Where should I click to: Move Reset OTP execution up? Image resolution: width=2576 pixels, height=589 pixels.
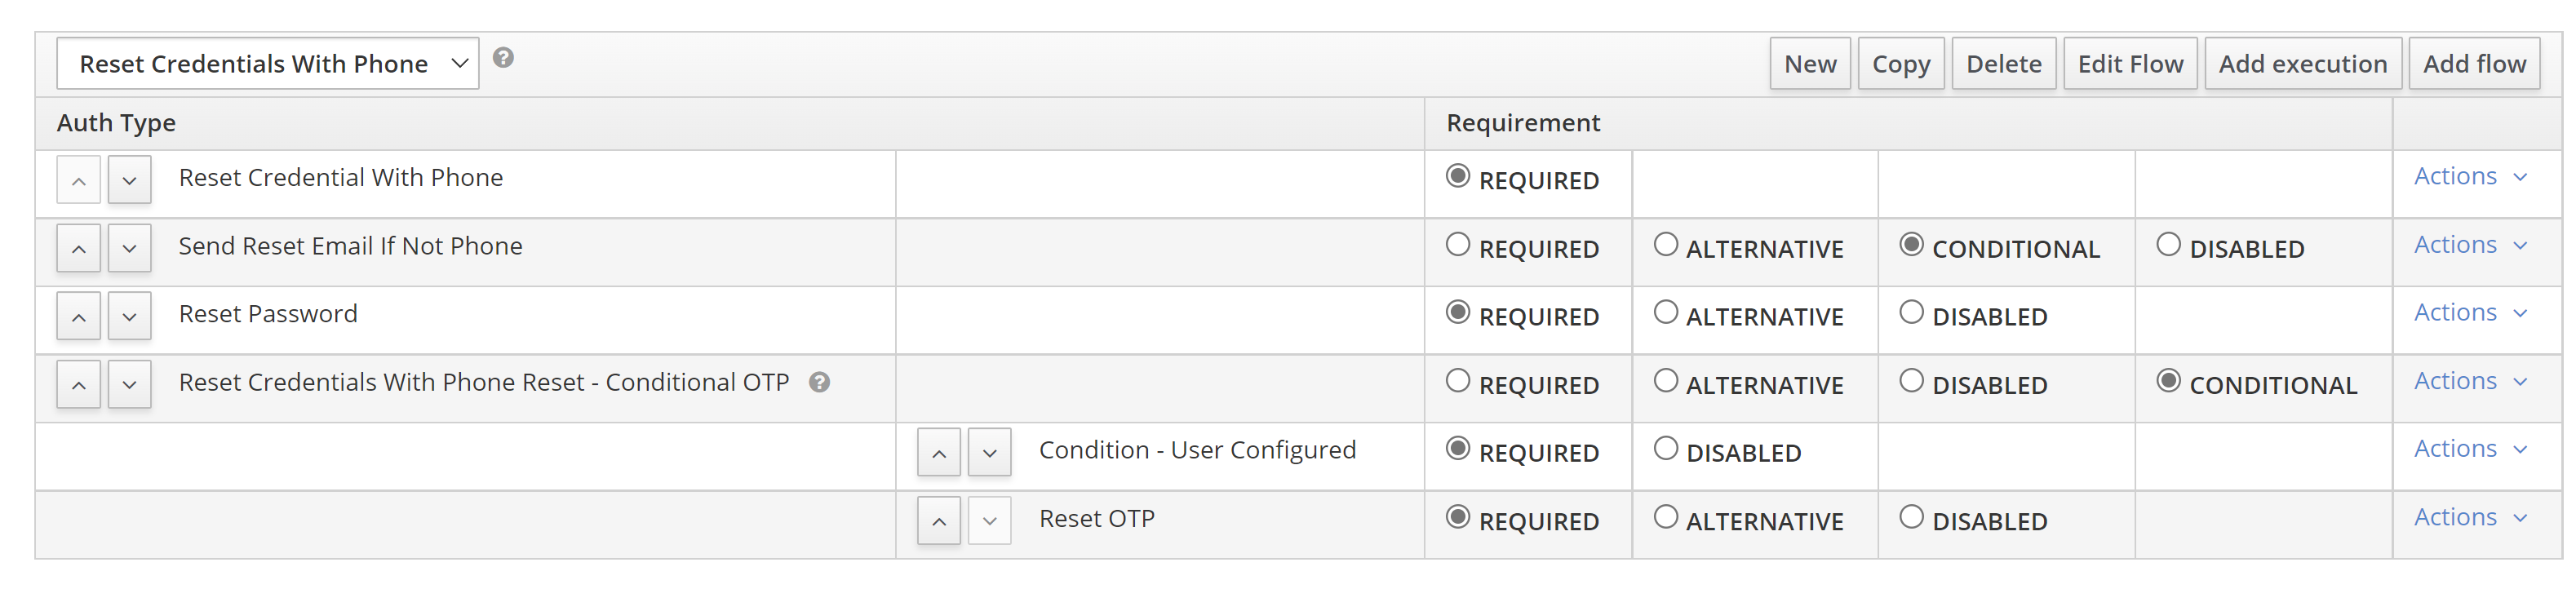[939, 521]
